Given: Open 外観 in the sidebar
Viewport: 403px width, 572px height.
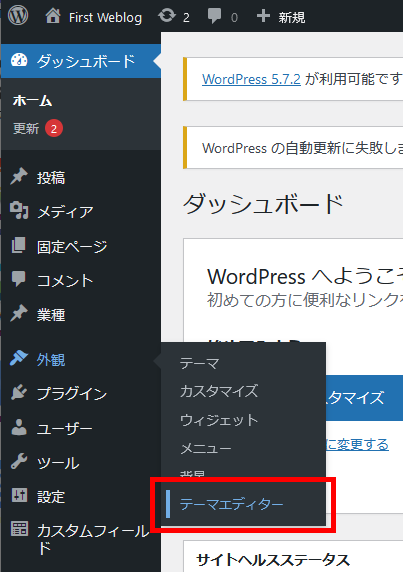Looking at the screenshot, I should pos(51,360).
